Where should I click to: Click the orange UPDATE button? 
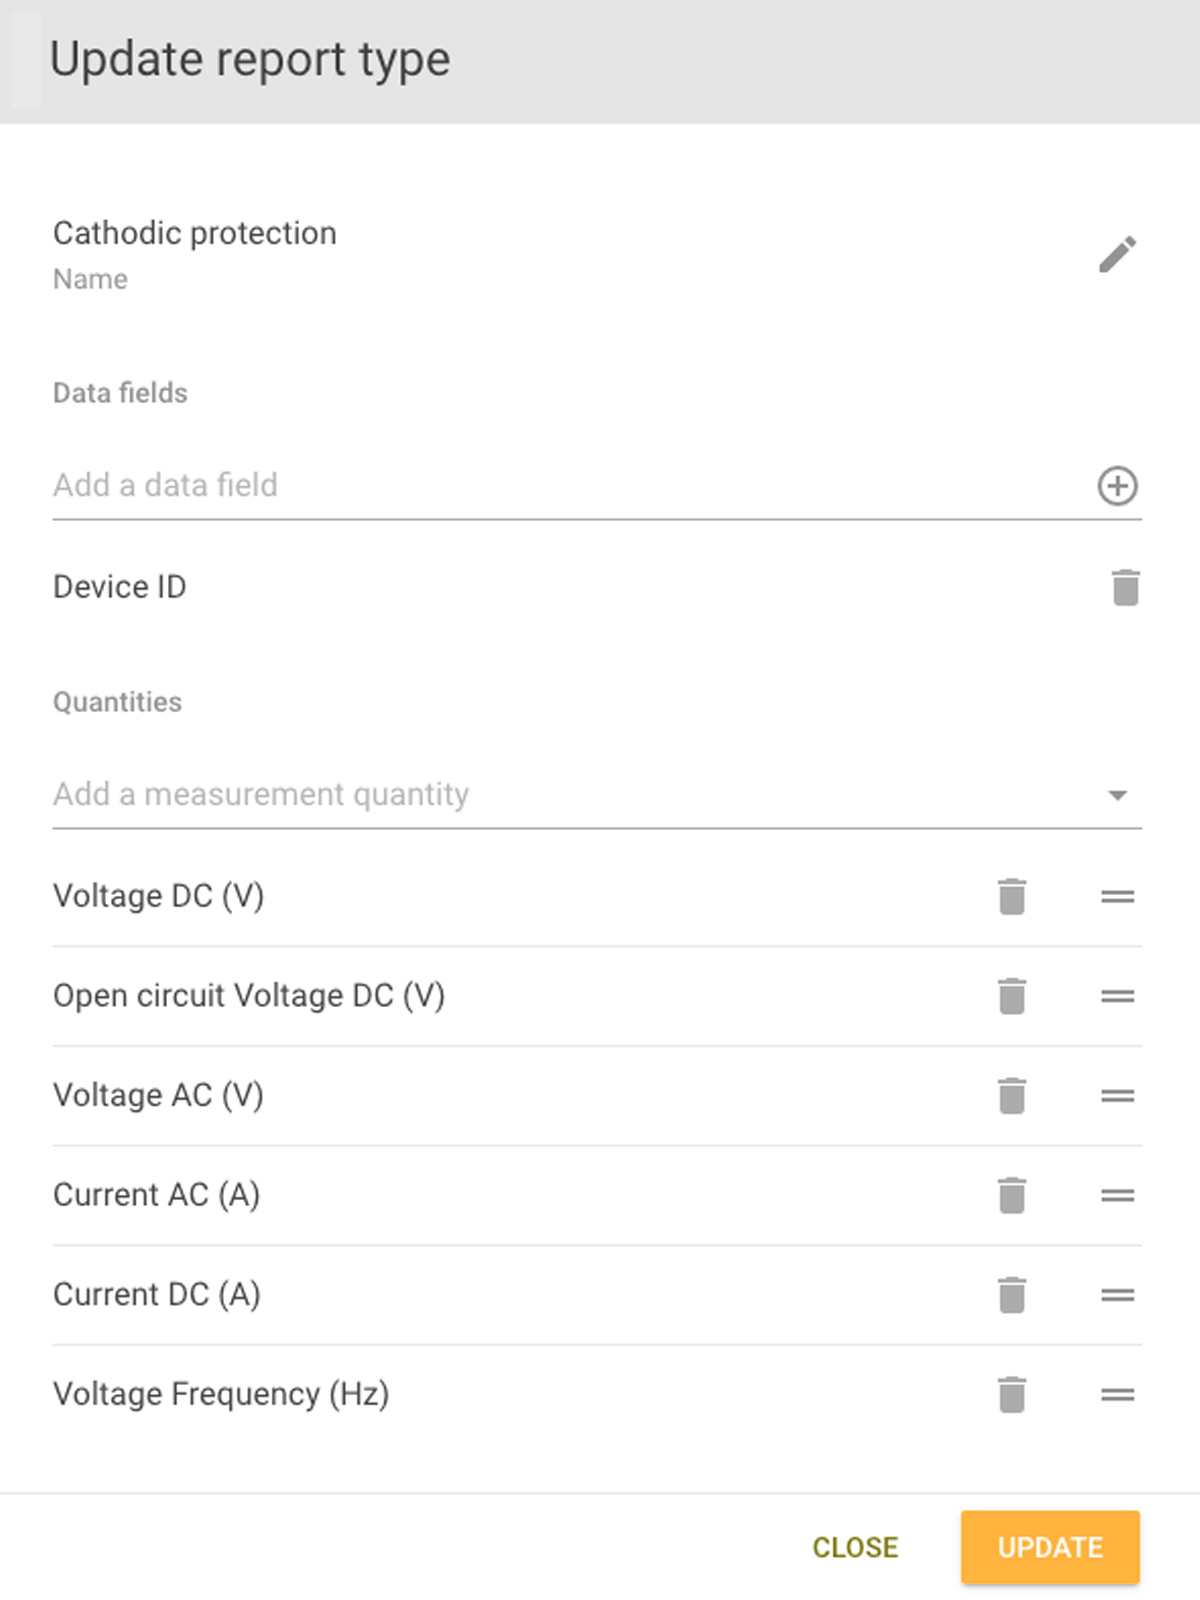point(1050,1547)
